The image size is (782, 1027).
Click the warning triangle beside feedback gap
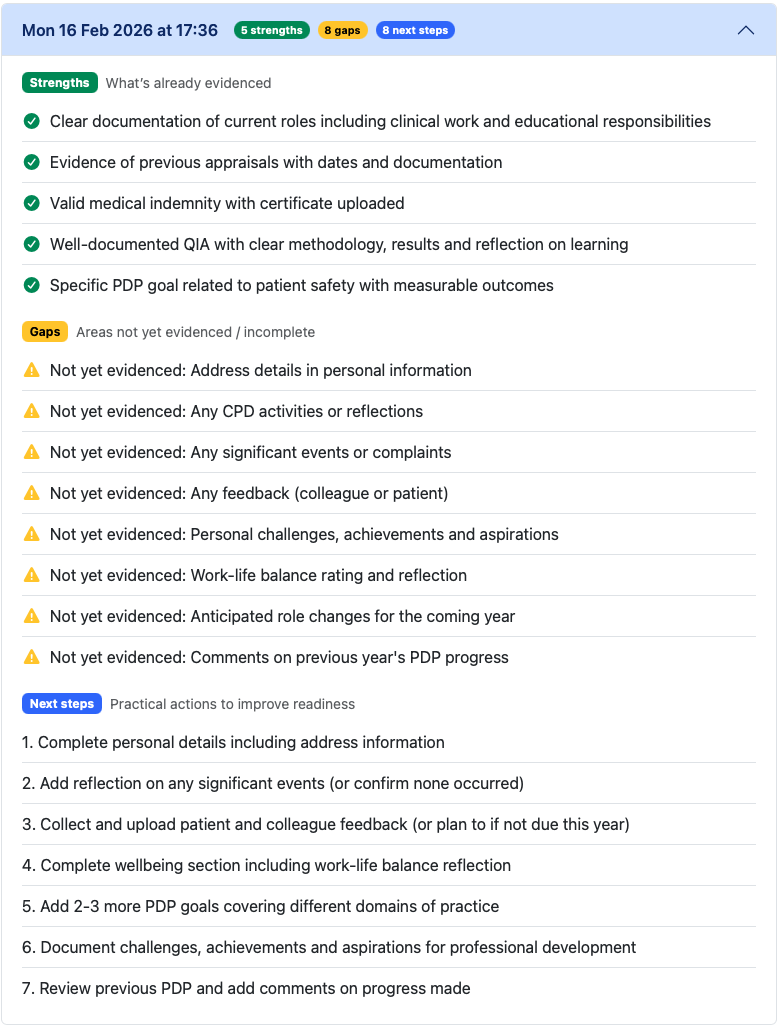coord(32,493)
